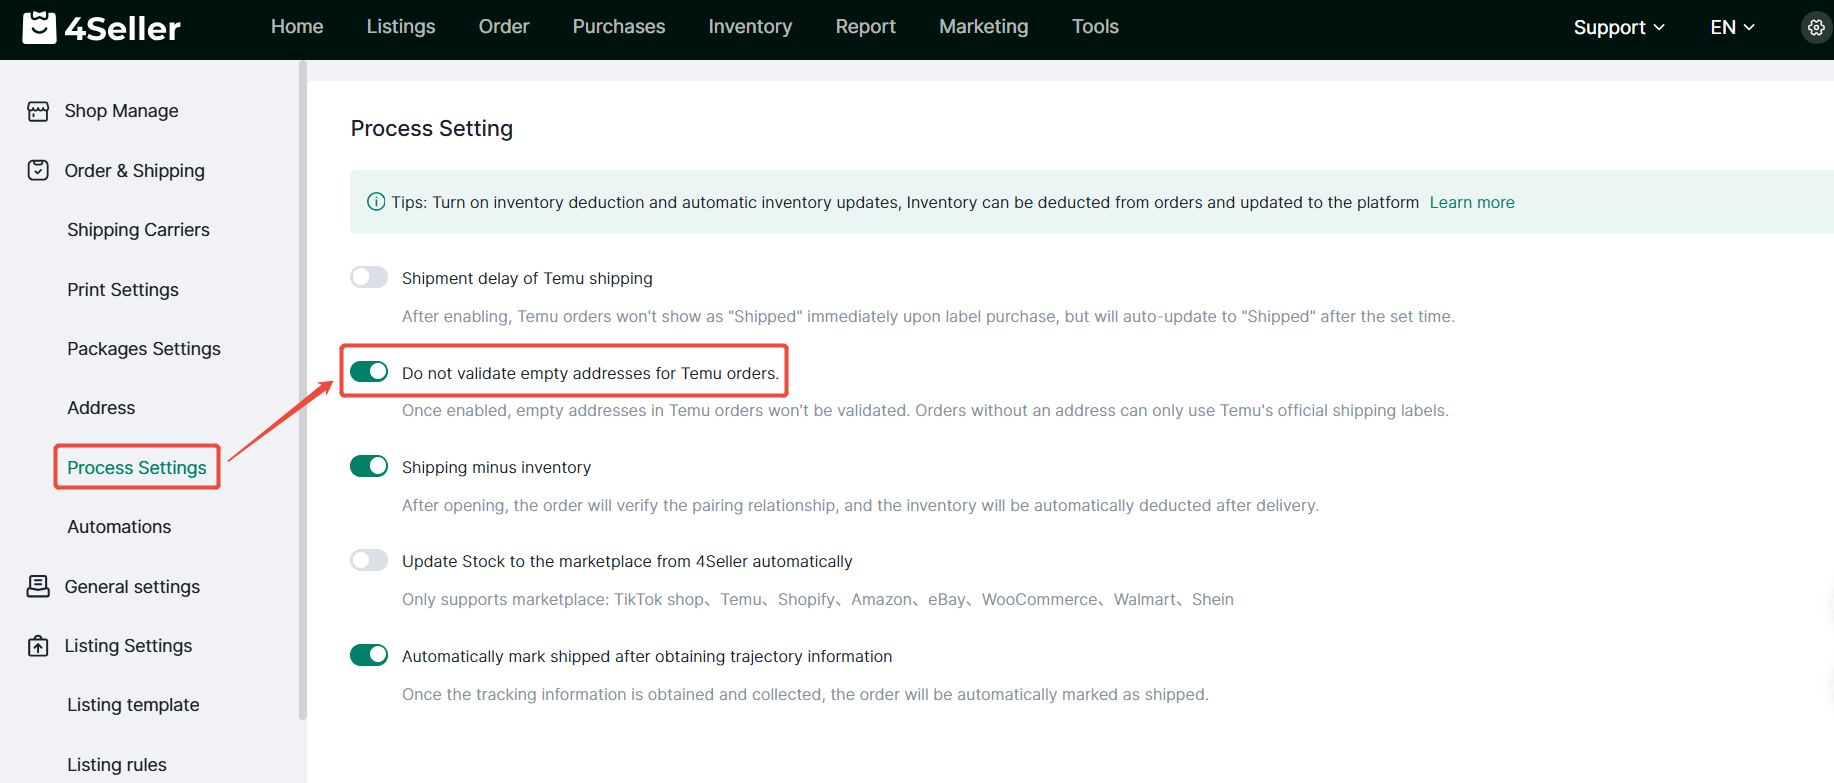Click 'Shipment delay of Temu shipping' label
This screenshot has height=783, width=1834.
[527, 278]
